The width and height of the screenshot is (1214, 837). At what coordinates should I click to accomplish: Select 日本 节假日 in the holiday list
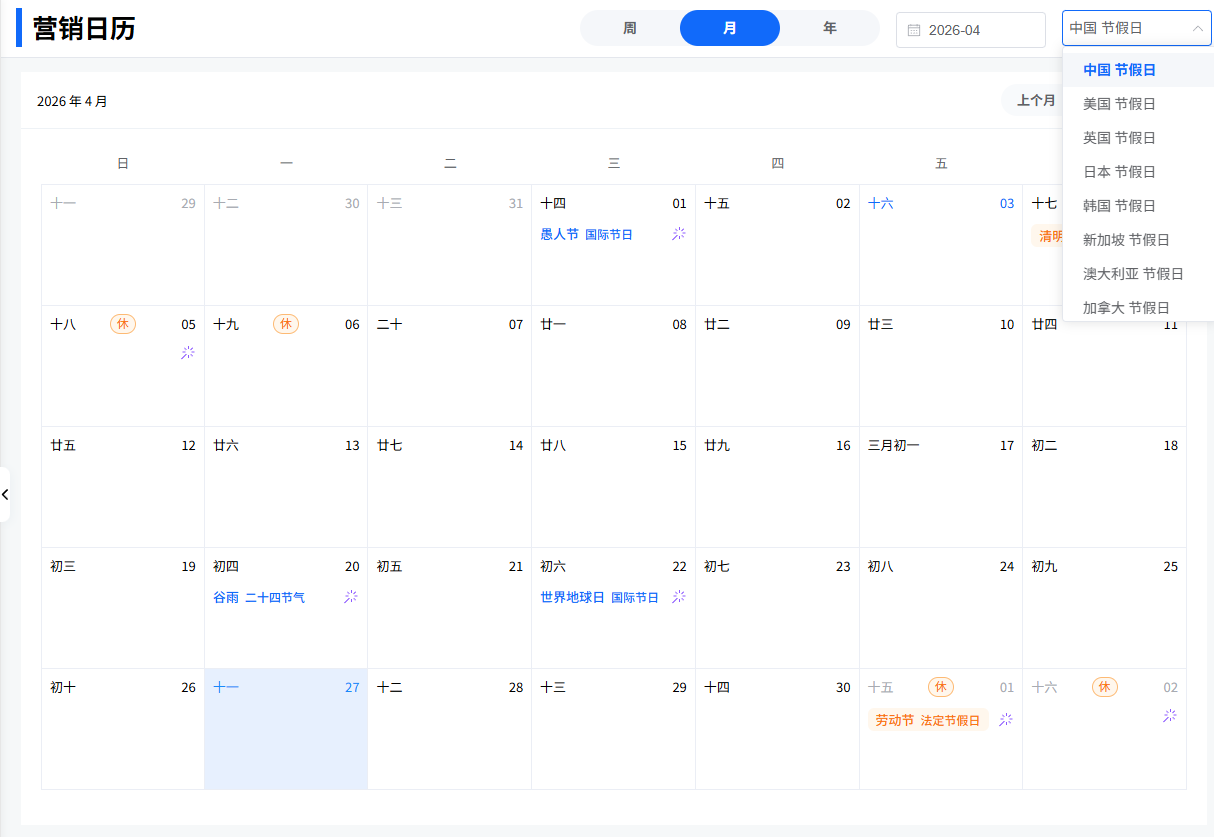click(x=1119, y=172)
